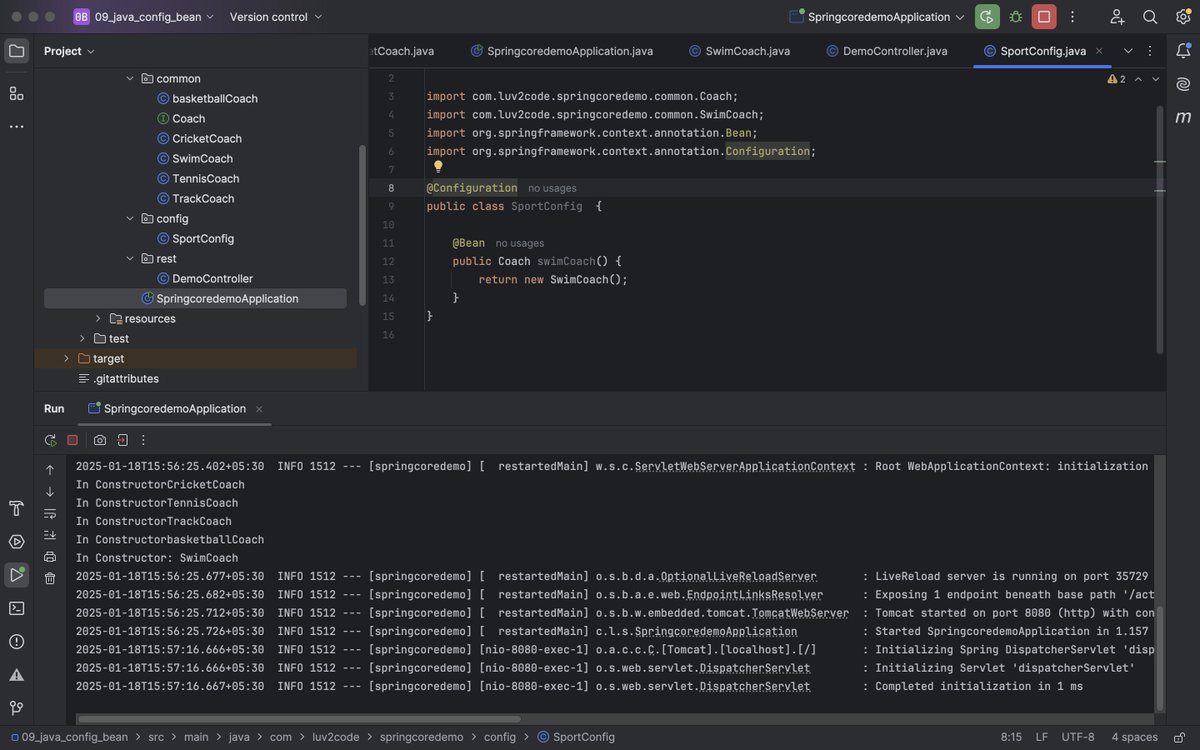Open the Project view dropdown
Image resolution: width=1200 pixels, height=750 pixels.
pos(69,51)
